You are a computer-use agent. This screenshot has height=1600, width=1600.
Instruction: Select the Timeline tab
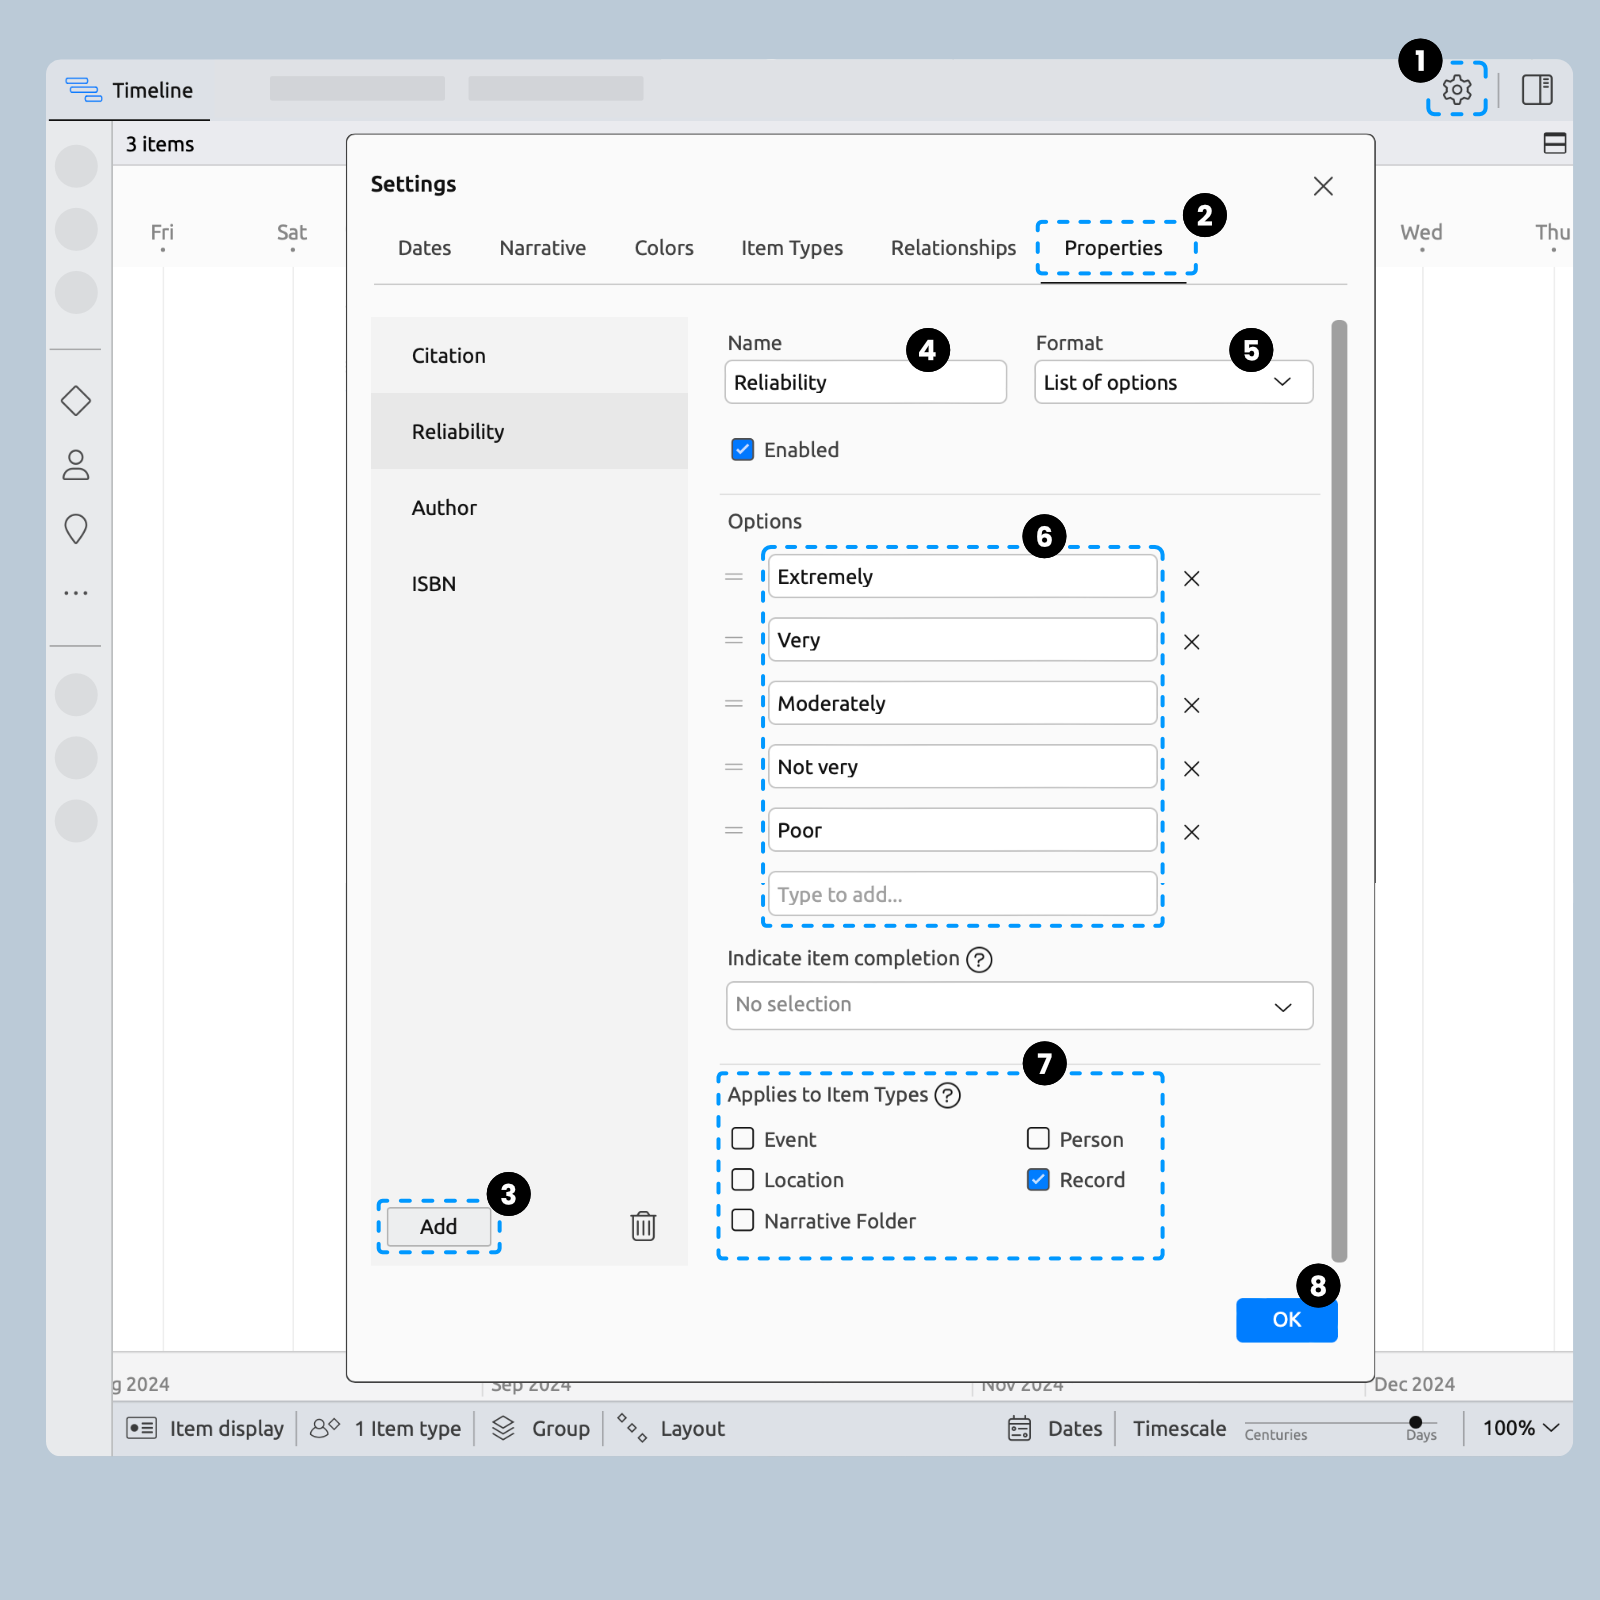tap(129, 90)
